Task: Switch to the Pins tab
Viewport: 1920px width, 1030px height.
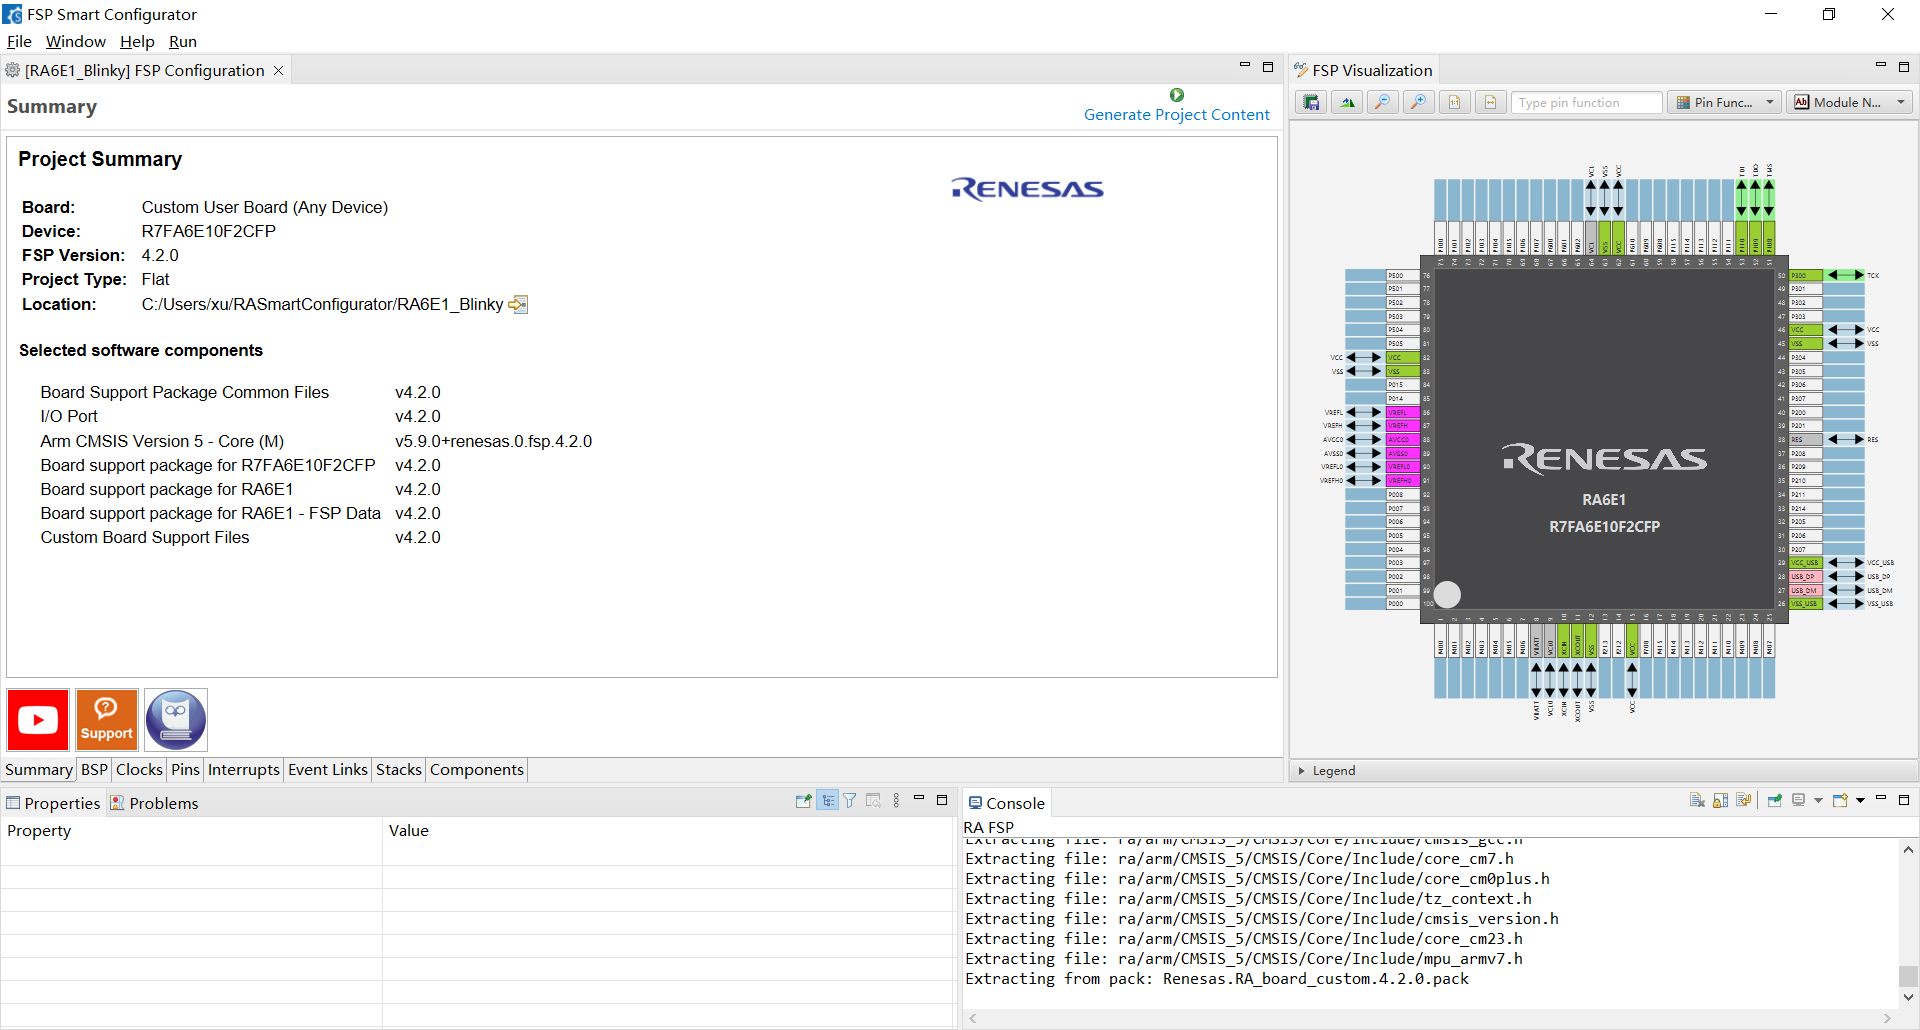Action: (185, 770)
